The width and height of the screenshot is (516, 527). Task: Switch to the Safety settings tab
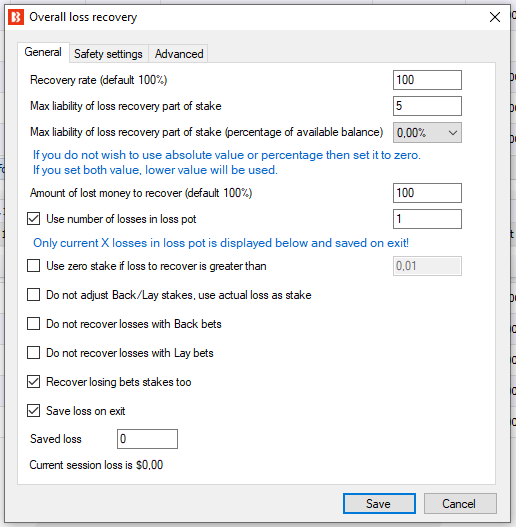click(108, 54)
